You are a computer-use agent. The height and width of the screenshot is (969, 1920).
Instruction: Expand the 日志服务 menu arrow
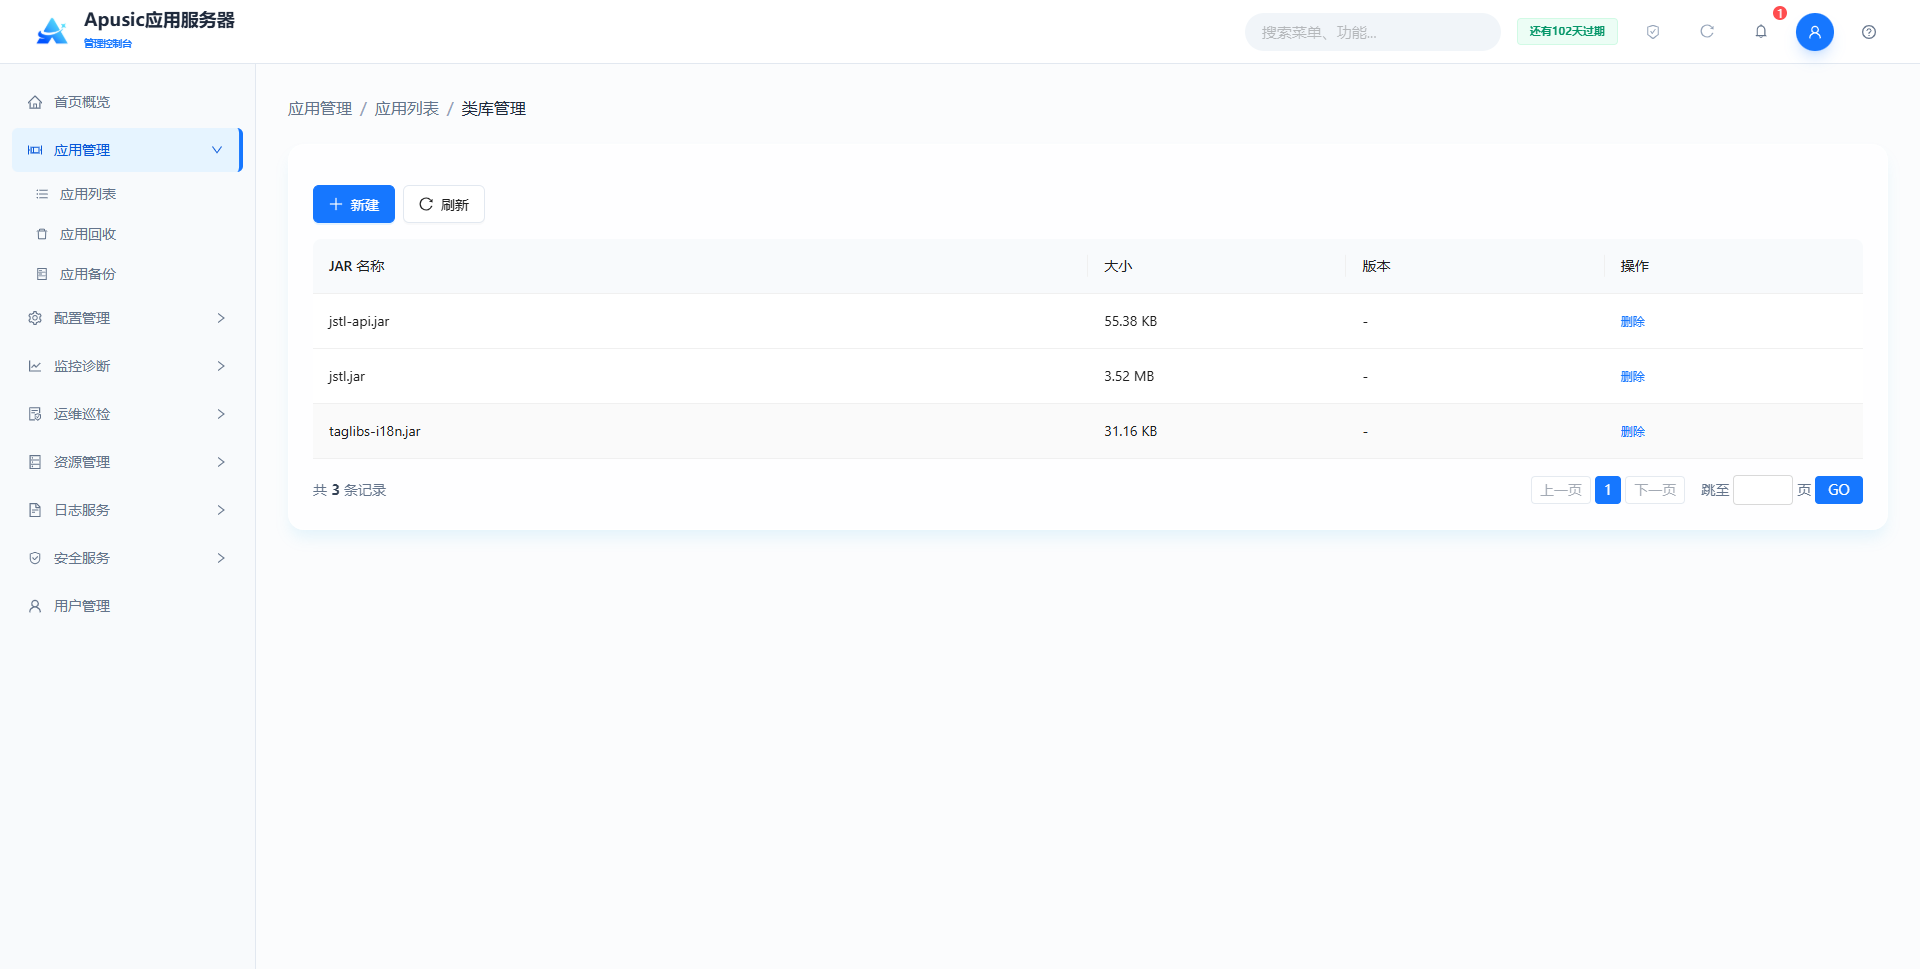(x=221, y=510)
